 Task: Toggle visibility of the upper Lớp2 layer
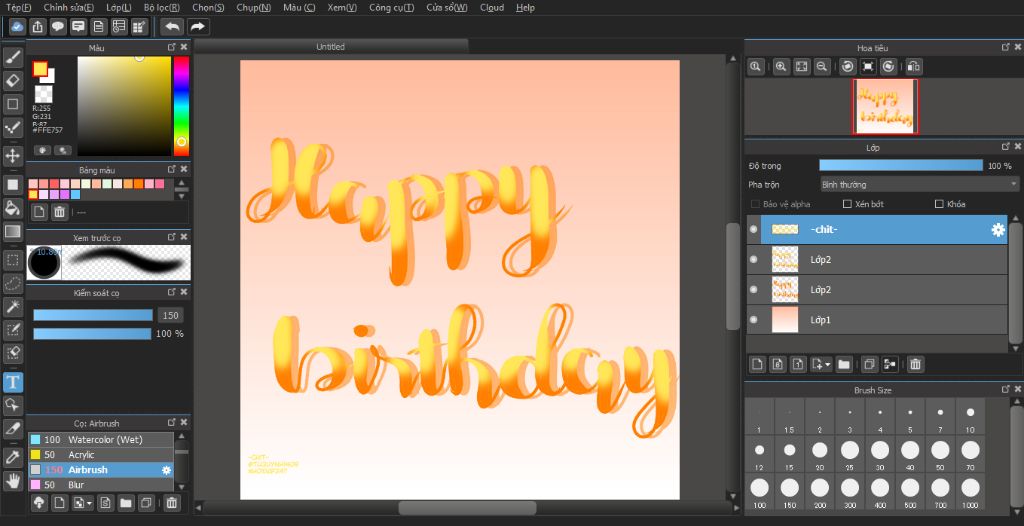coord(754,259)
